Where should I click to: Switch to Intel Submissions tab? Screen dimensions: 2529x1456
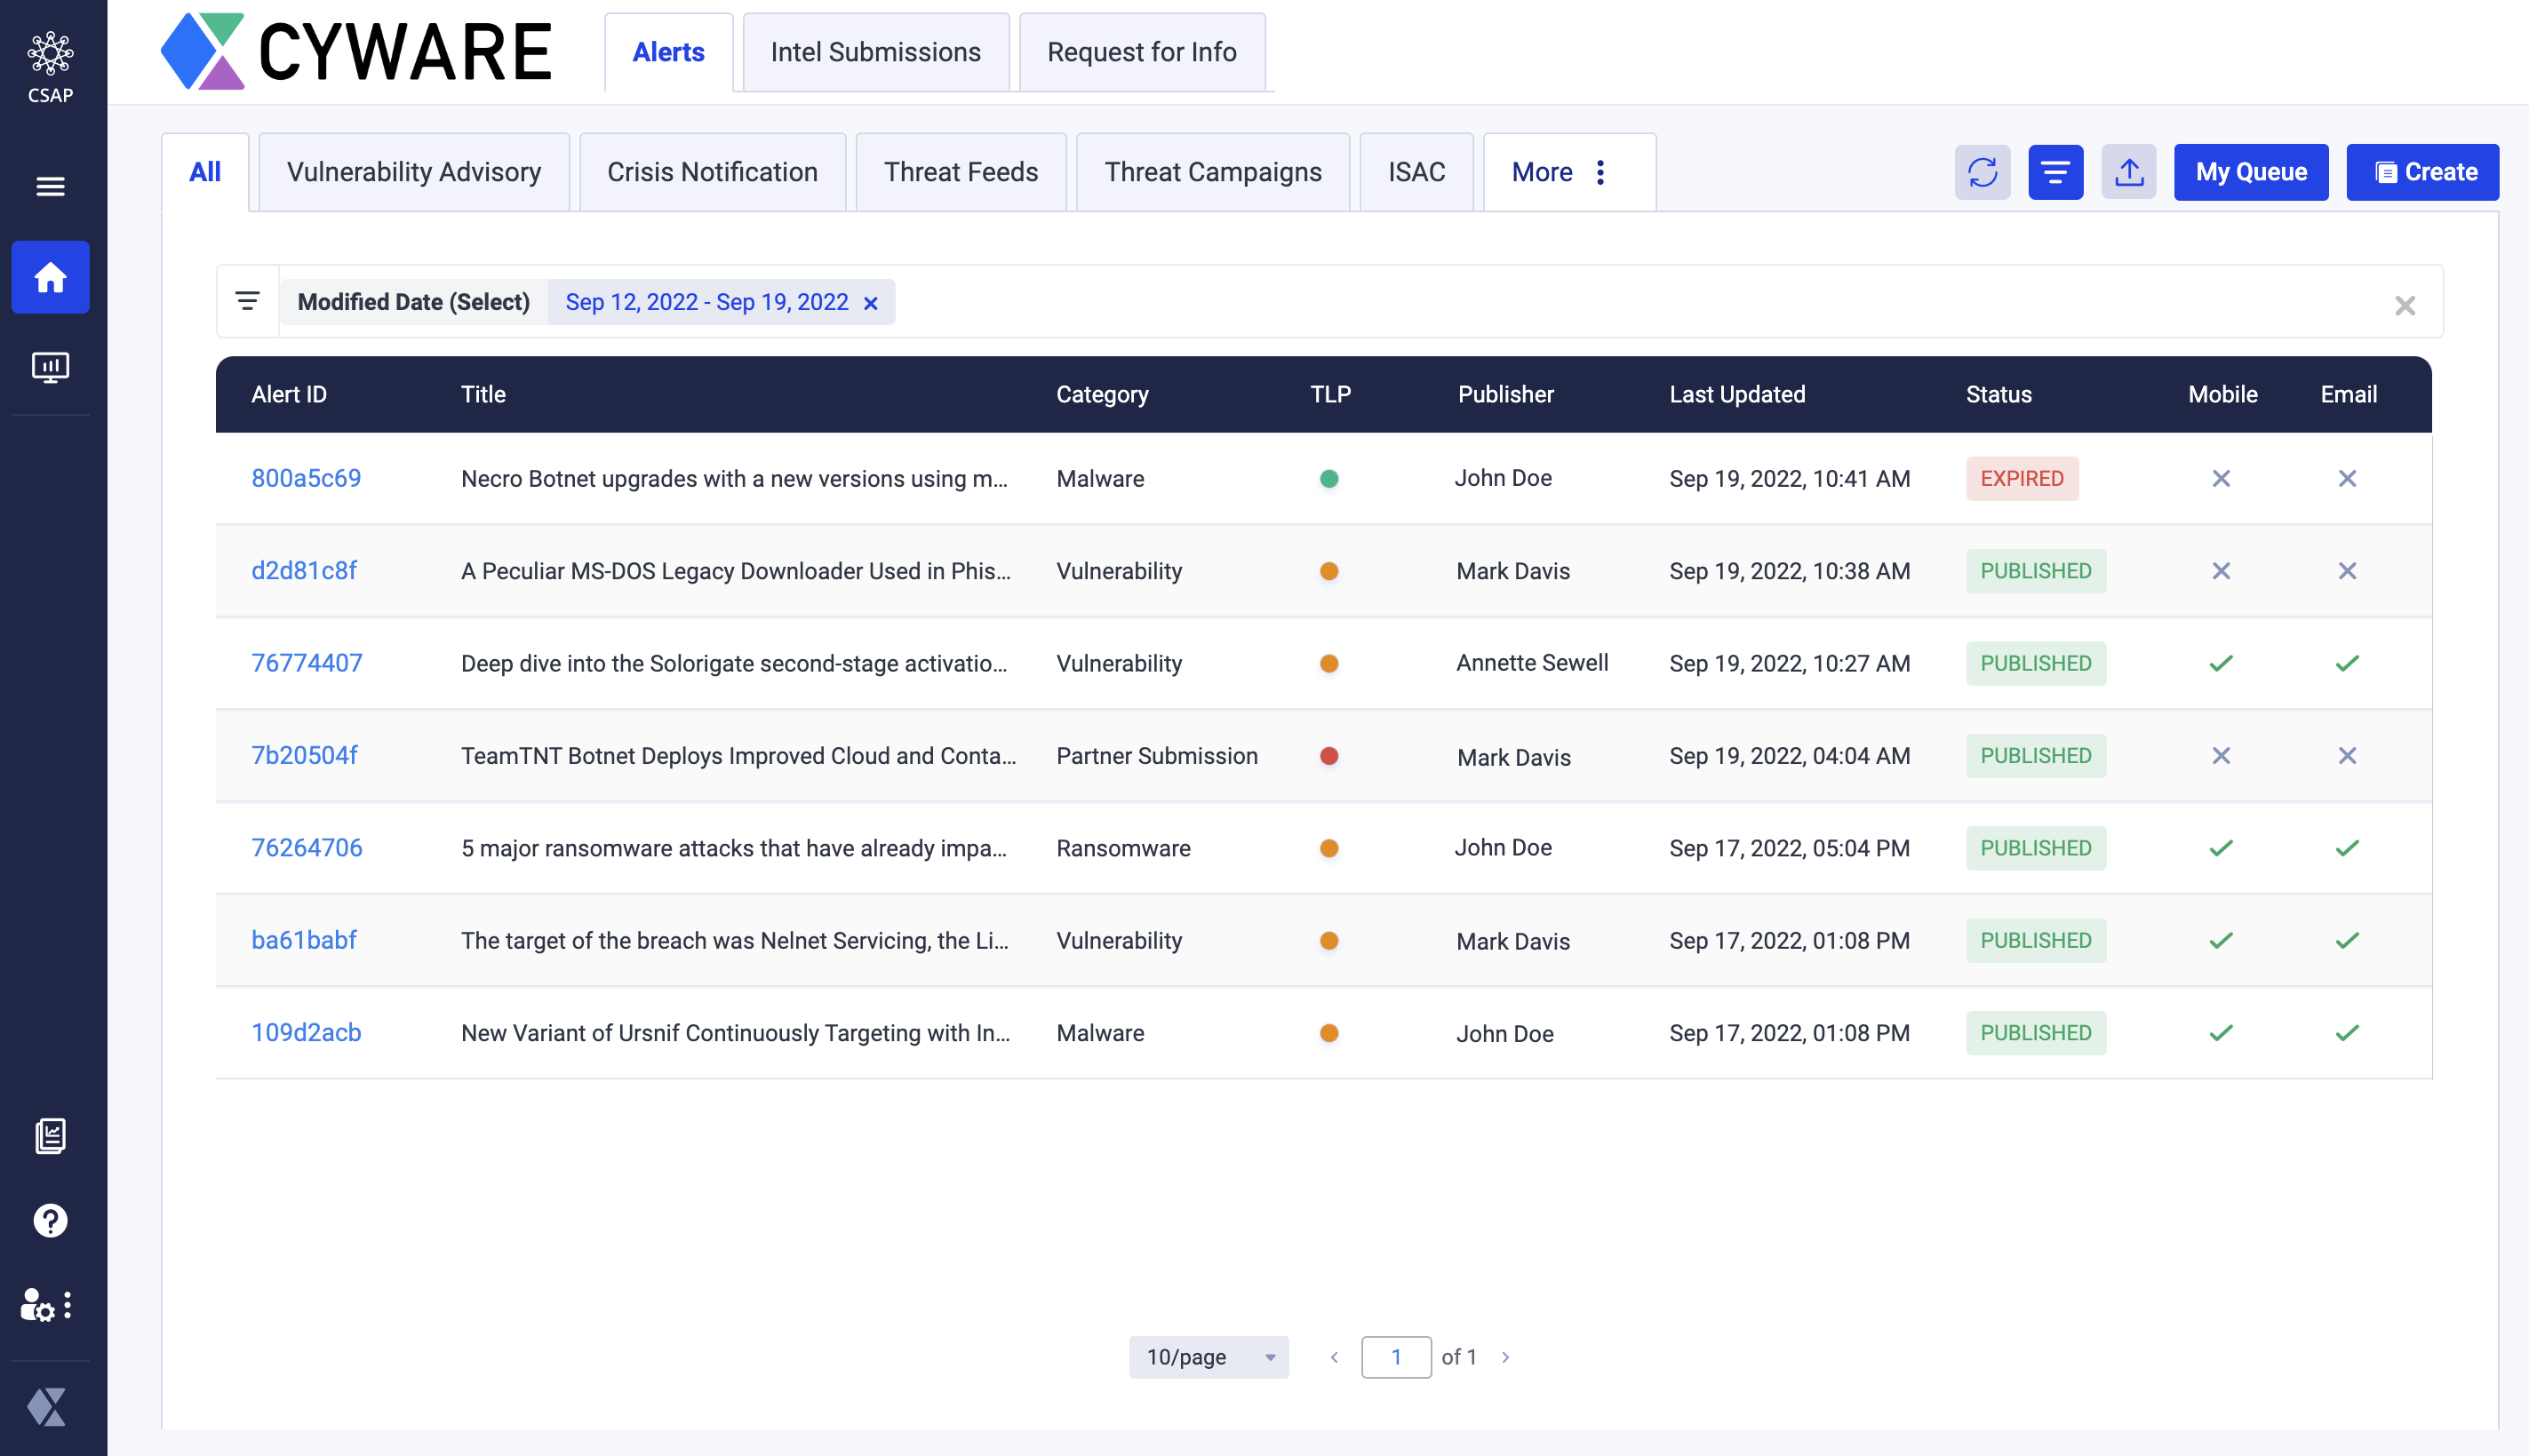pyautogui.click(x=875, y=52)
